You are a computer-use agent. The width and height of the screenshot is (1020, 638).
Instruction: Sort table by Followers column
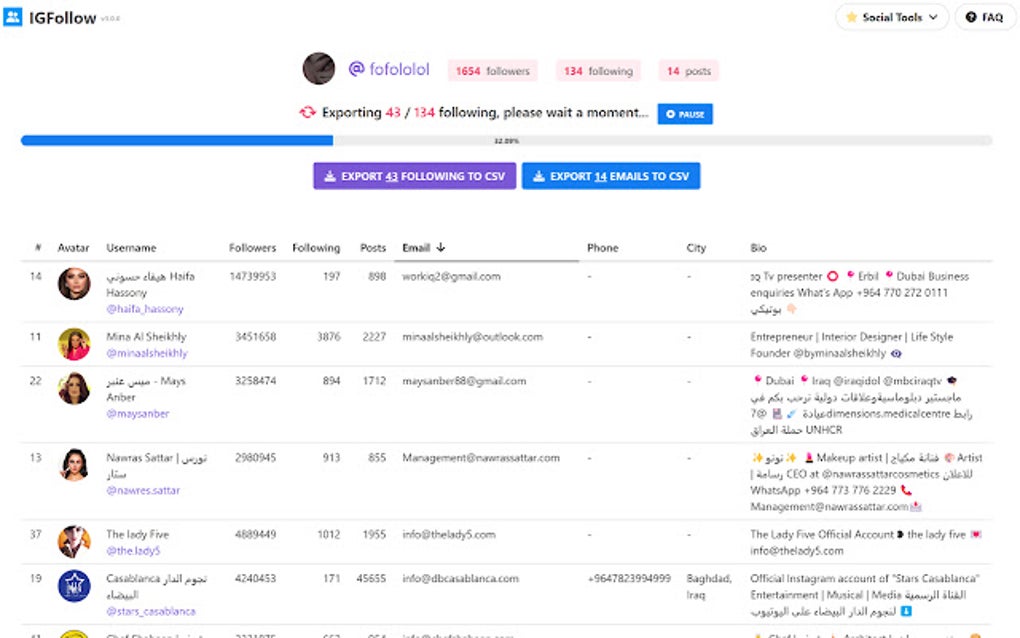point(252,248)
